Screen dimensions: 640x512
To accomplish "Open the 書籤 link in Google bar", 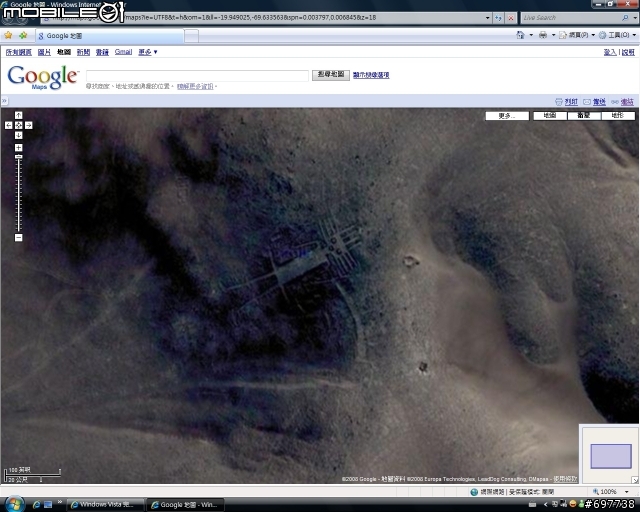I will 102,52.
